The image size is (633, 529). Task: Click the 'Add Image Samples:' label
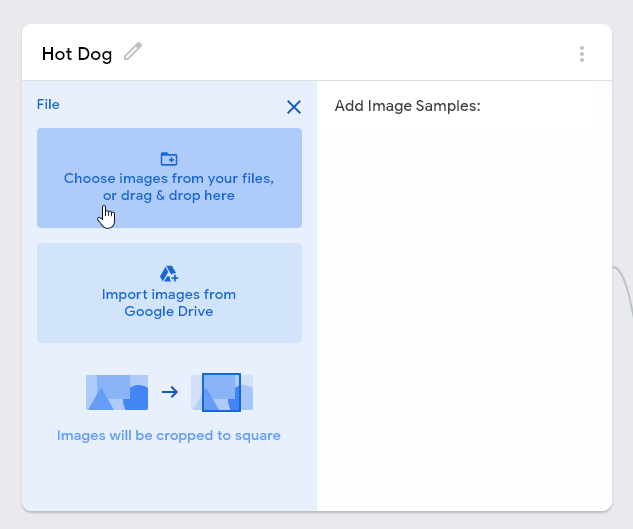[x=408, y=106]
